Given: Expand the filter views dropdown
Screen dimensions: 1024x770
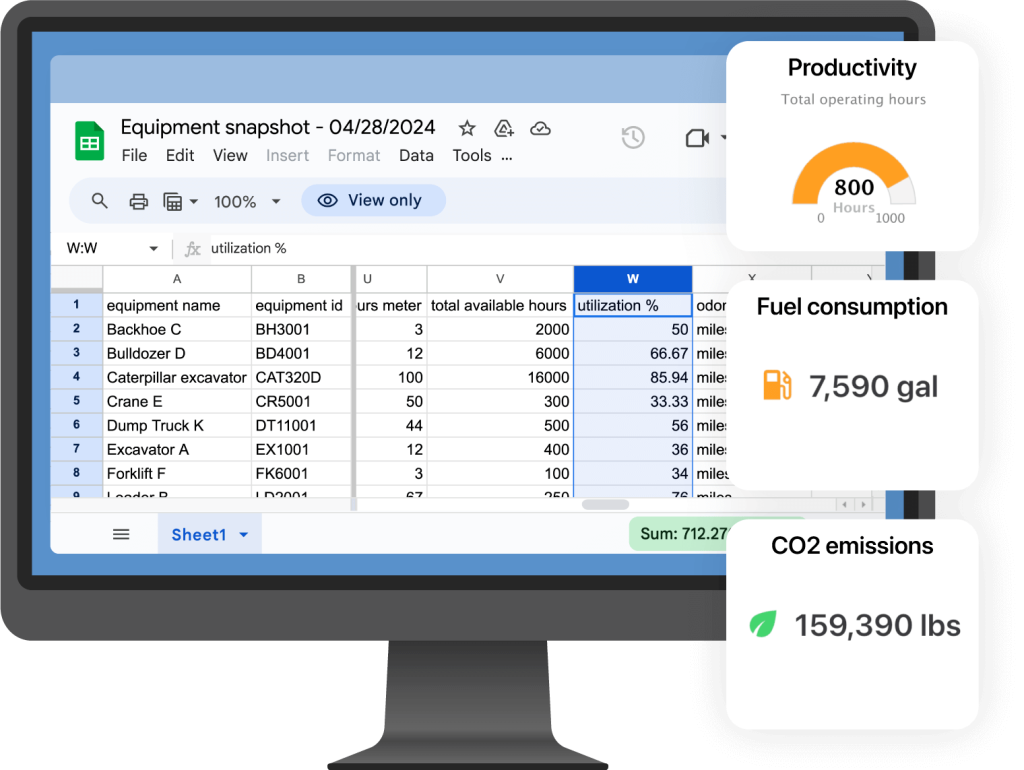Looking at the screenshot, I should 181,201.
